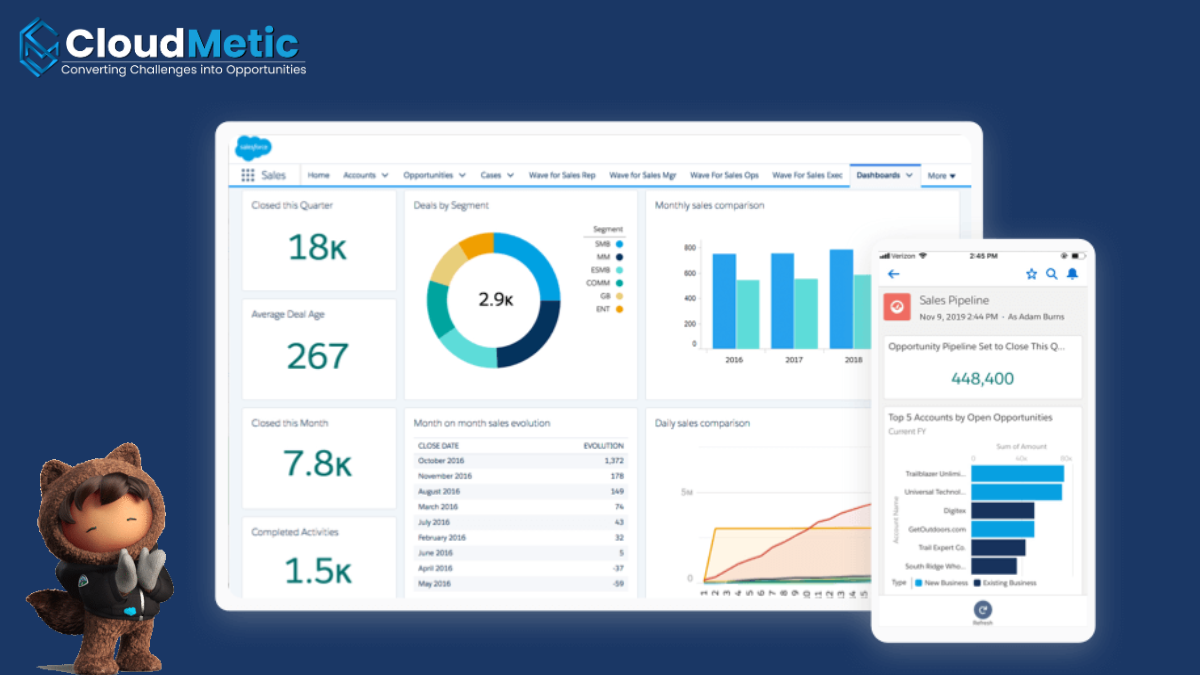
Task: Click the 2.9K donut chart center
Action: pos(495,299)
